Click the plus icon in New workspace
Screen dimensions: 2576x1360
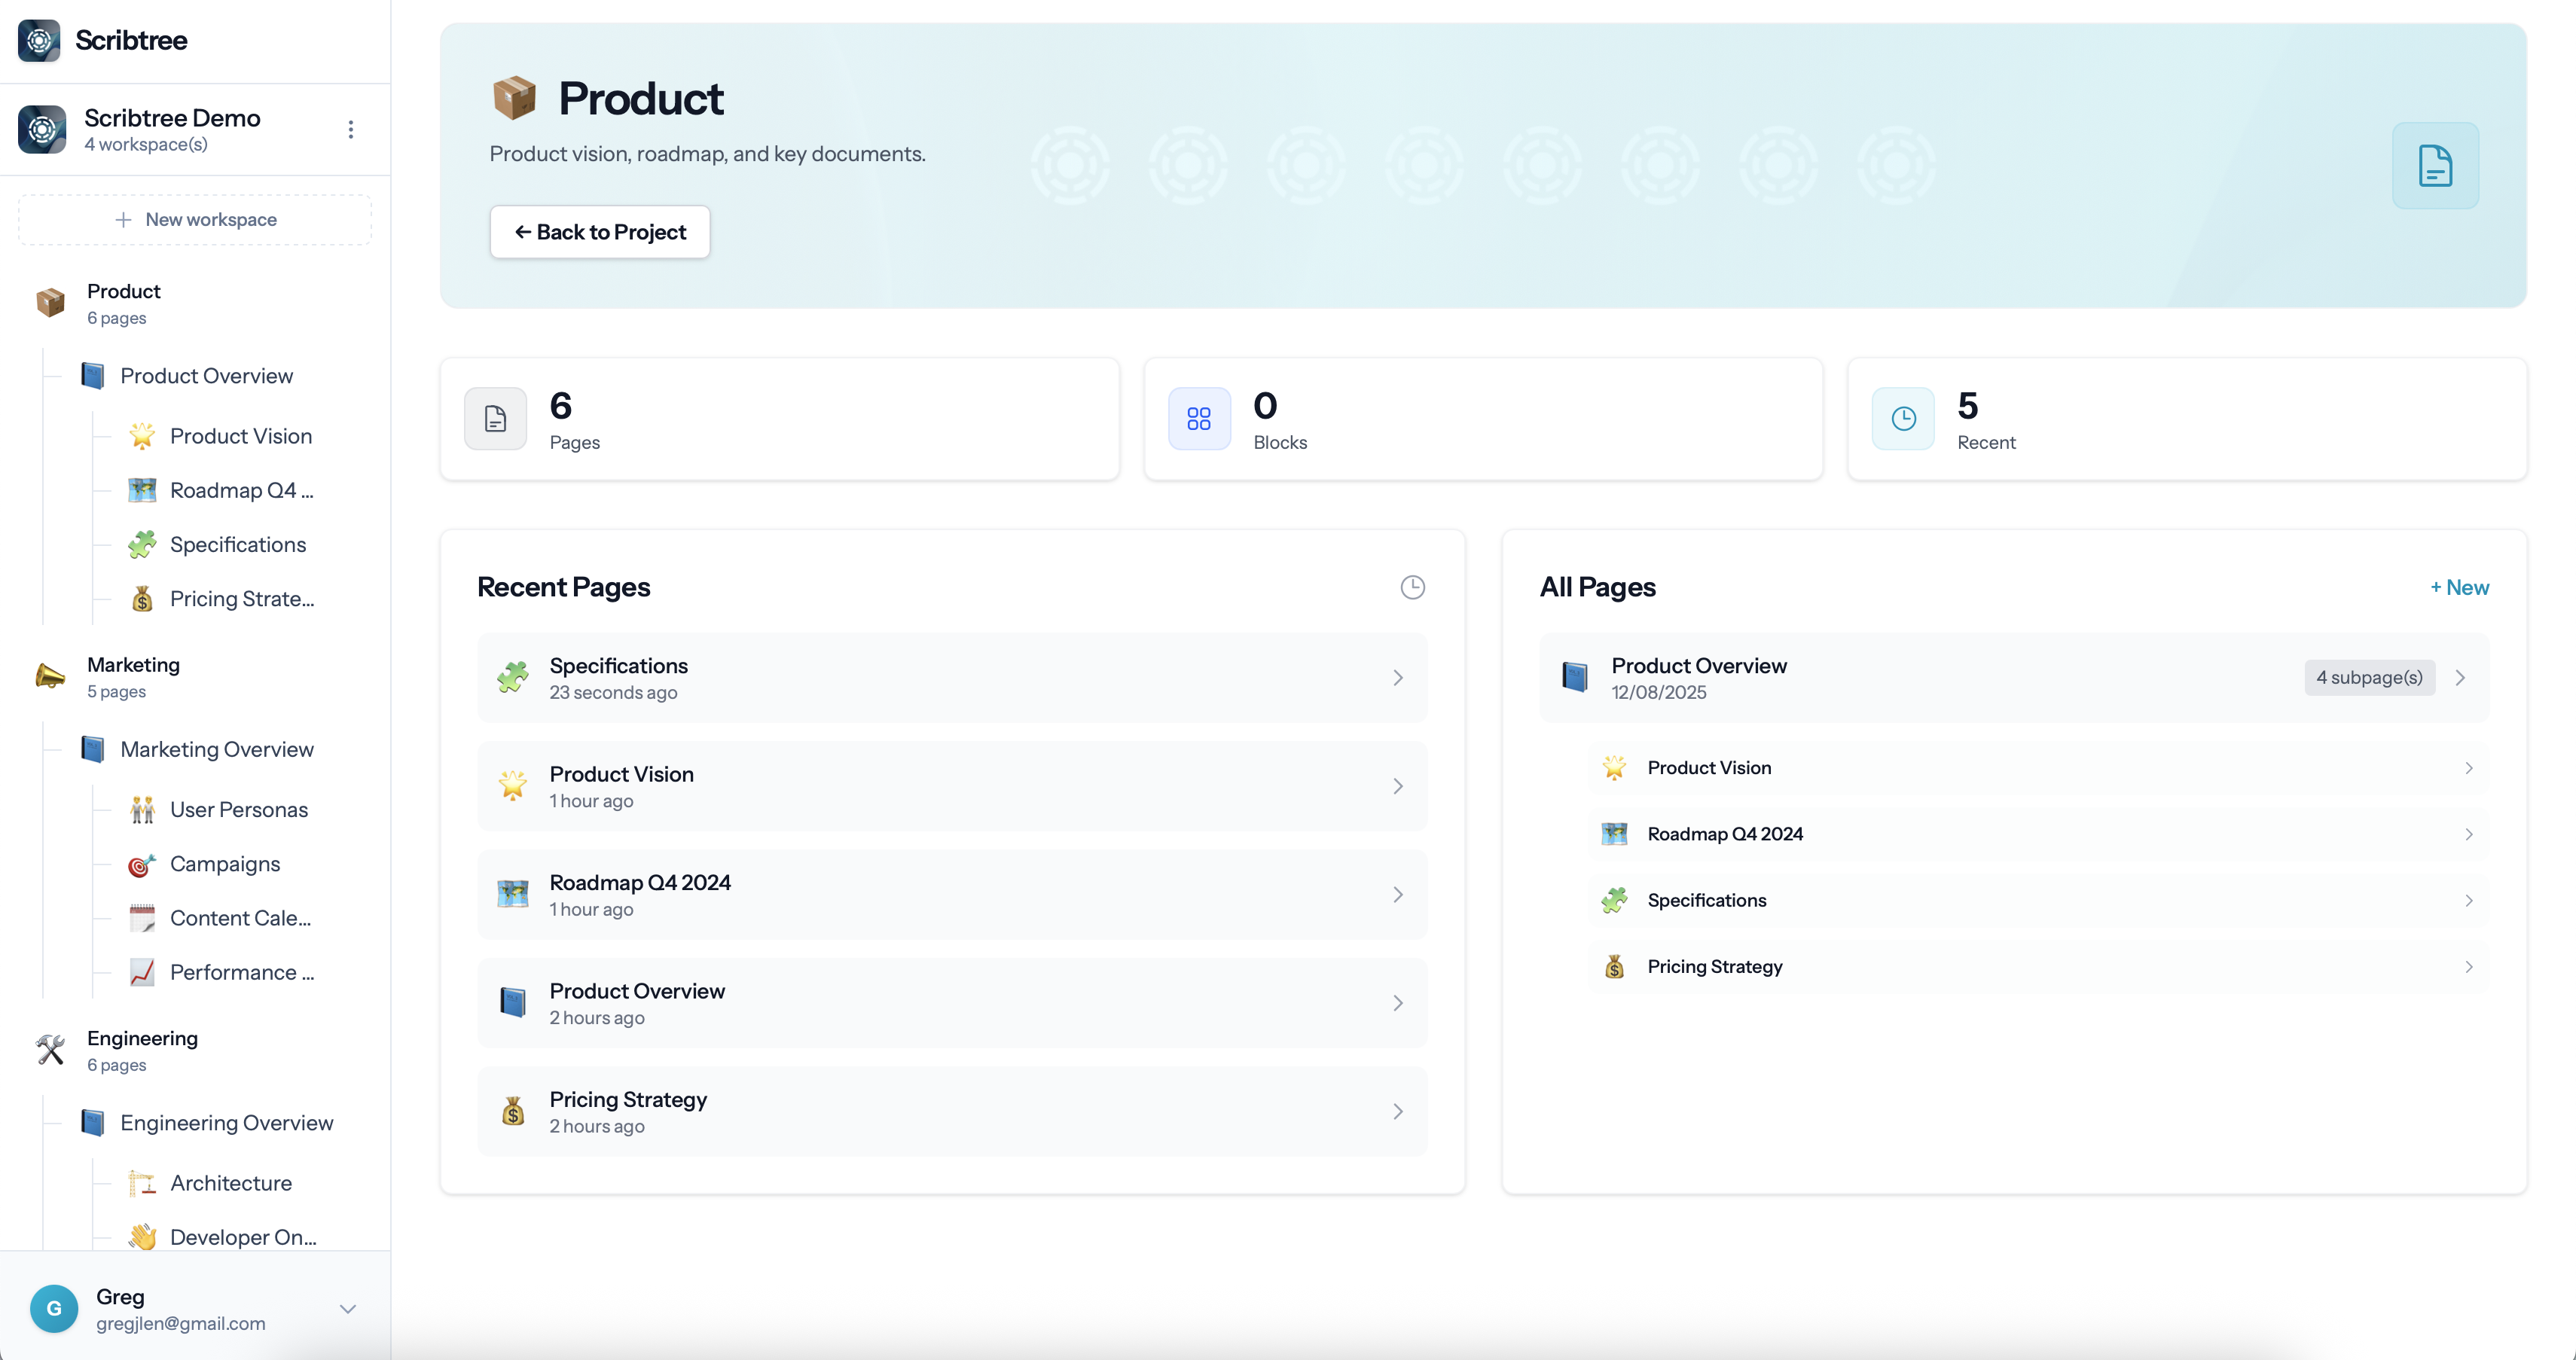coord(123,220)
